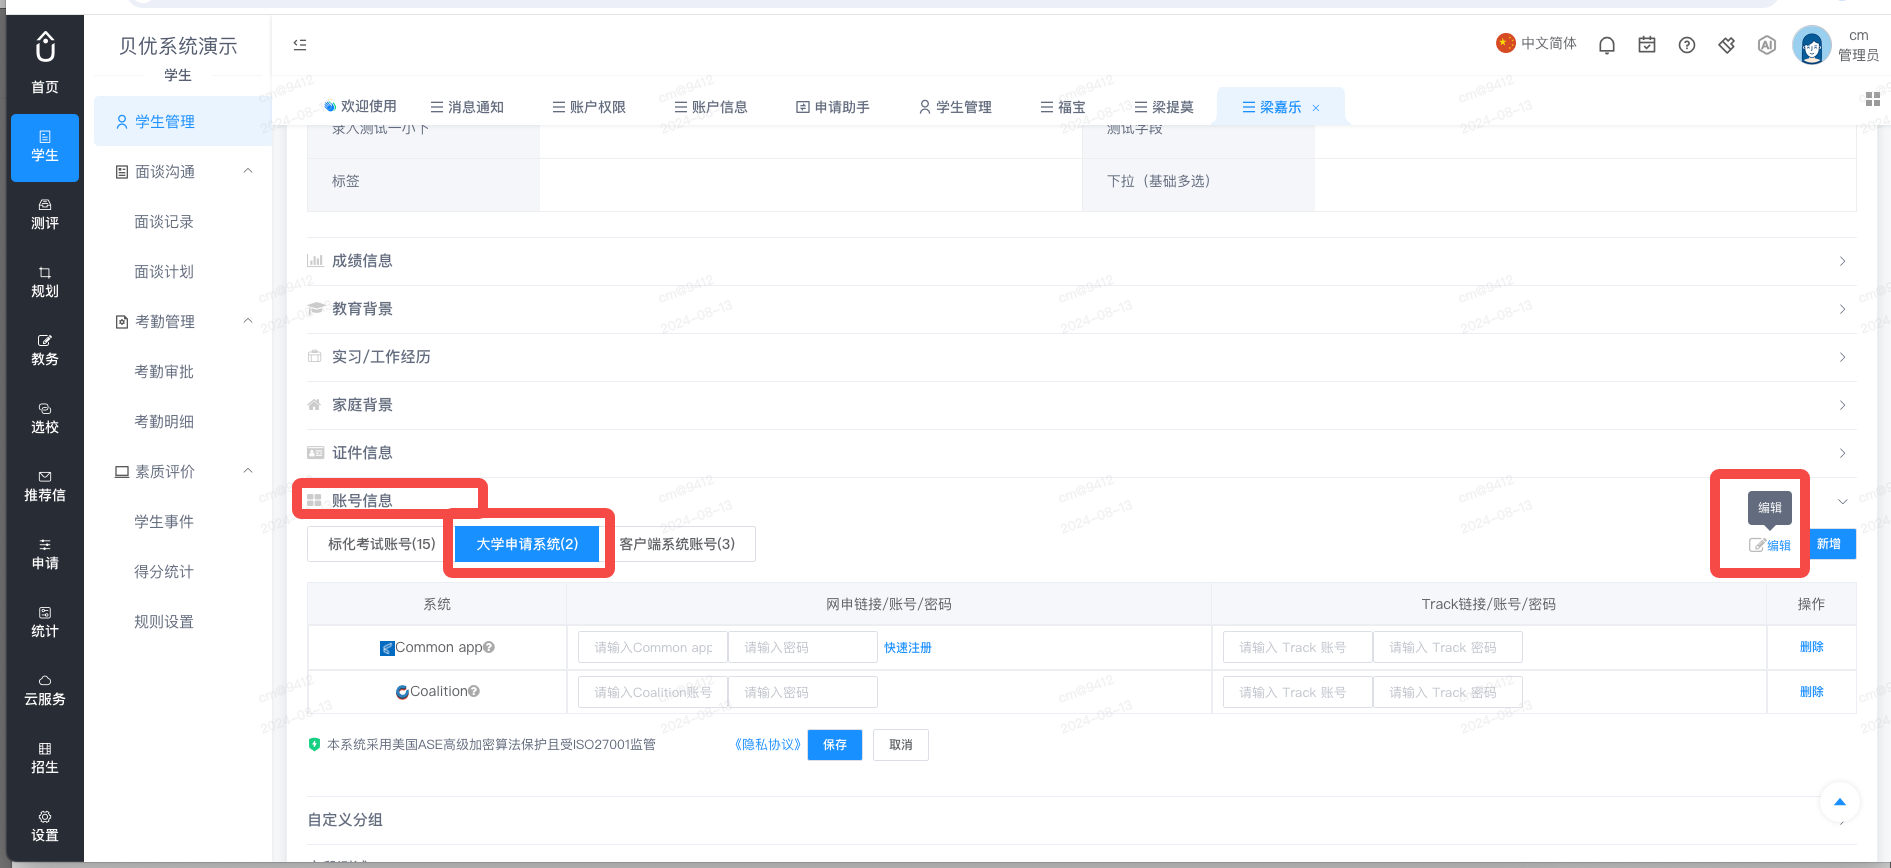Open the 快速注册 quick register link
Viewport: 1891px width, 868px height.
(908, 648)
